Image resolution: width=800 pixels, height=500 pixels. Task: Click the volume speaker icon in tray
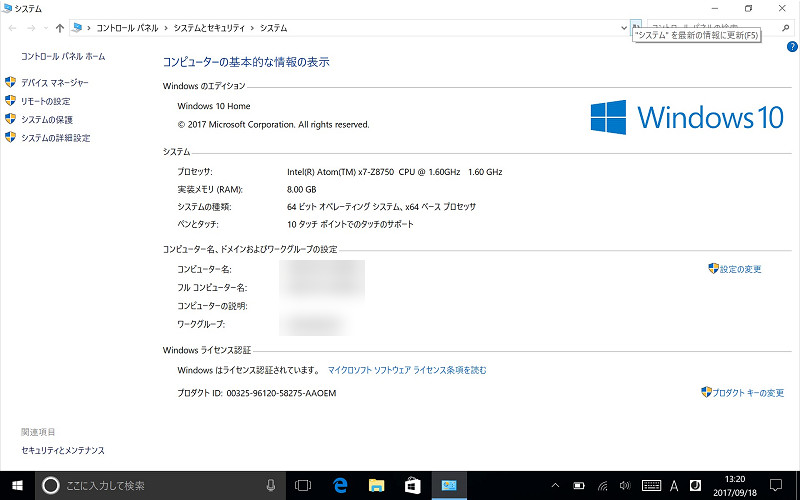click(x=624, y=485)
